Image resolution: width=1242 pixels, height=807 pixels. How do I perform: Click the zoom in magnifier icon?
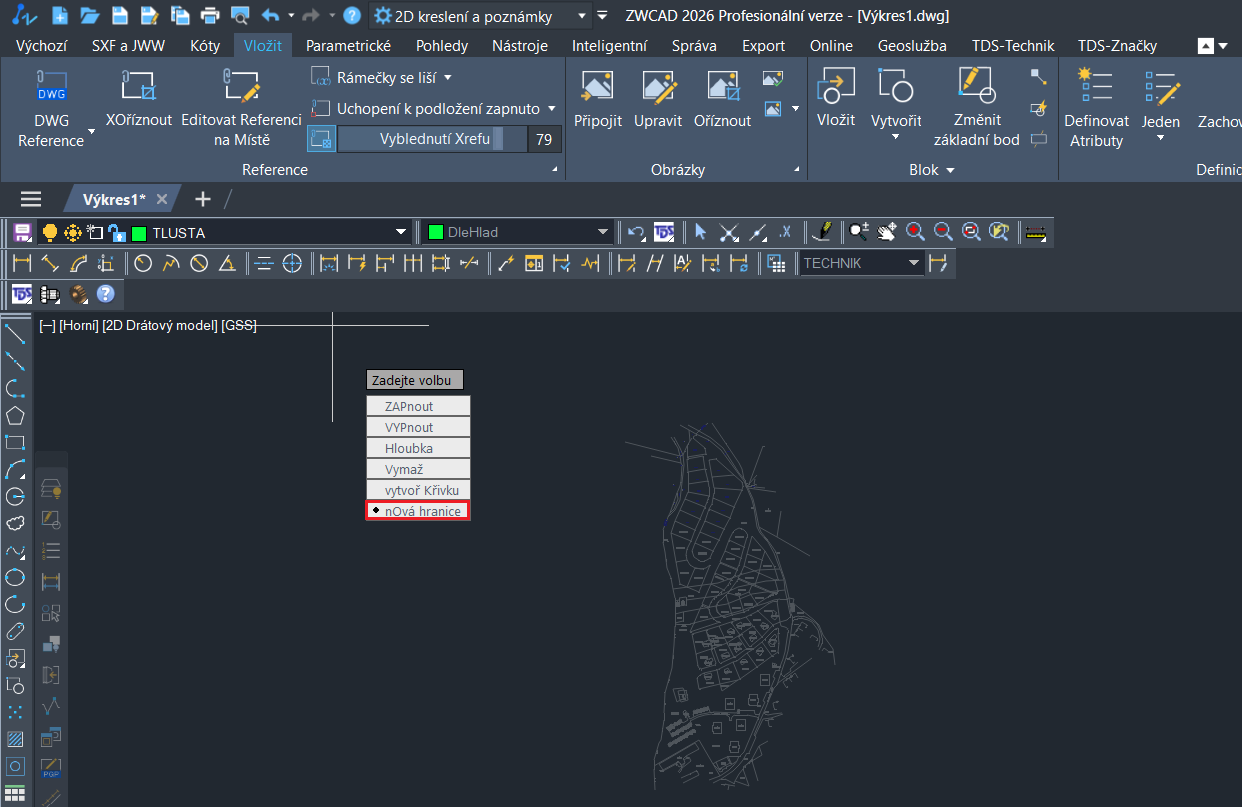tap(914, 232)
